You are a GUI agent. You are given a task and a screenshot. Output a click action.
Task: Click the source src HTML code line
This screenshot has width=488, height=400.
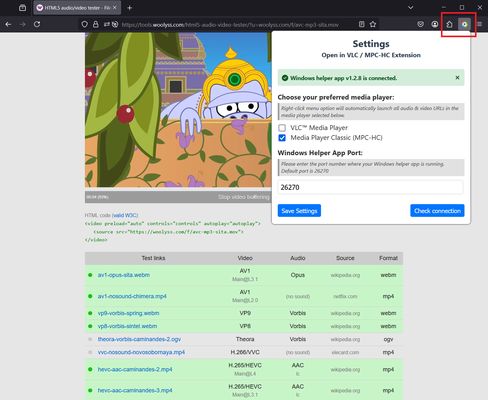click(x=168, y=232)
